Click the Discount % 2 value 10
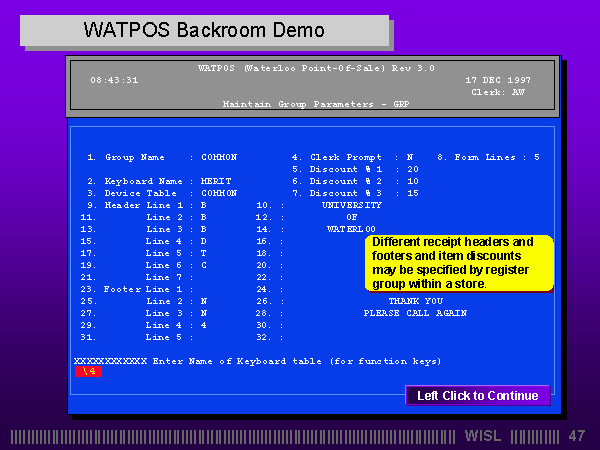The width and height of the screenshot is (600, 450). 412,181
